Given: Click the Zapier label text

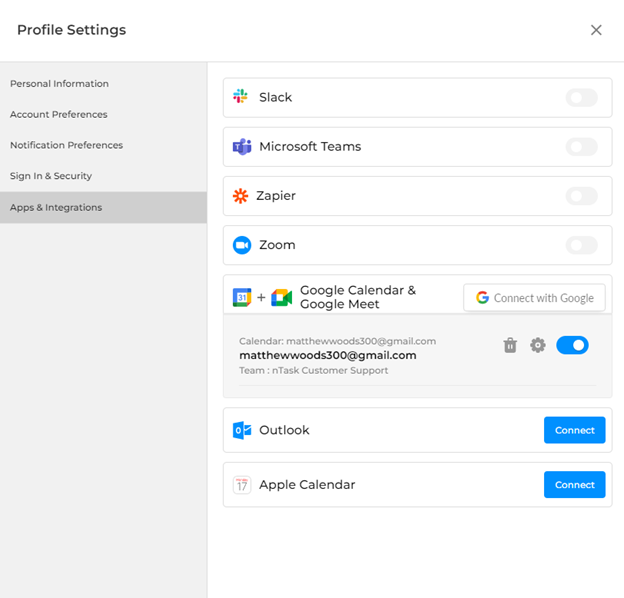Looking at the screenshot, I should [276, 196].
